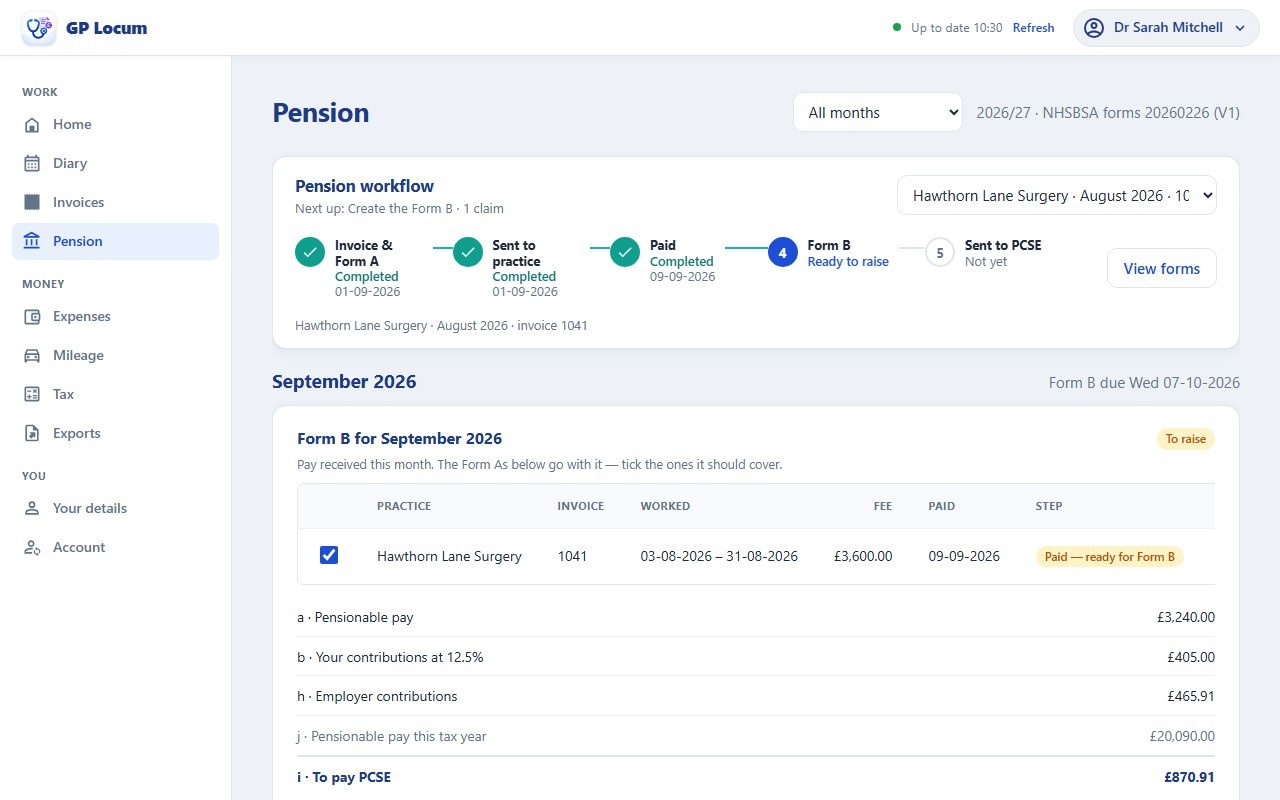Open the Hawthorn Lane Surgery claim selector
1280x800 pixels.
[x=1057, y=196]
